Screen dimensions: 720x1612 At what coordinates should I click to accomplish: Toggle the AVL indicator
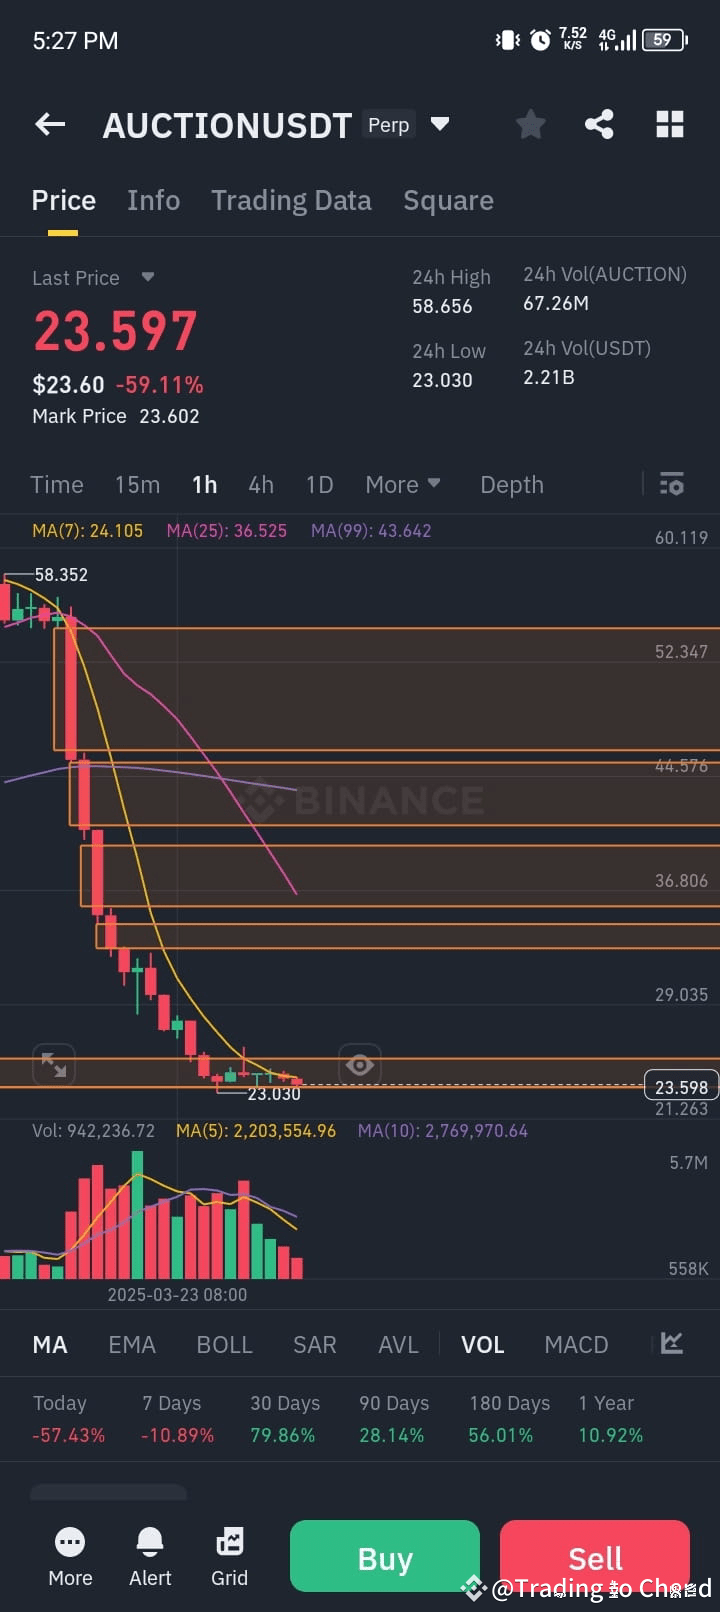(x=398, y=1344)
